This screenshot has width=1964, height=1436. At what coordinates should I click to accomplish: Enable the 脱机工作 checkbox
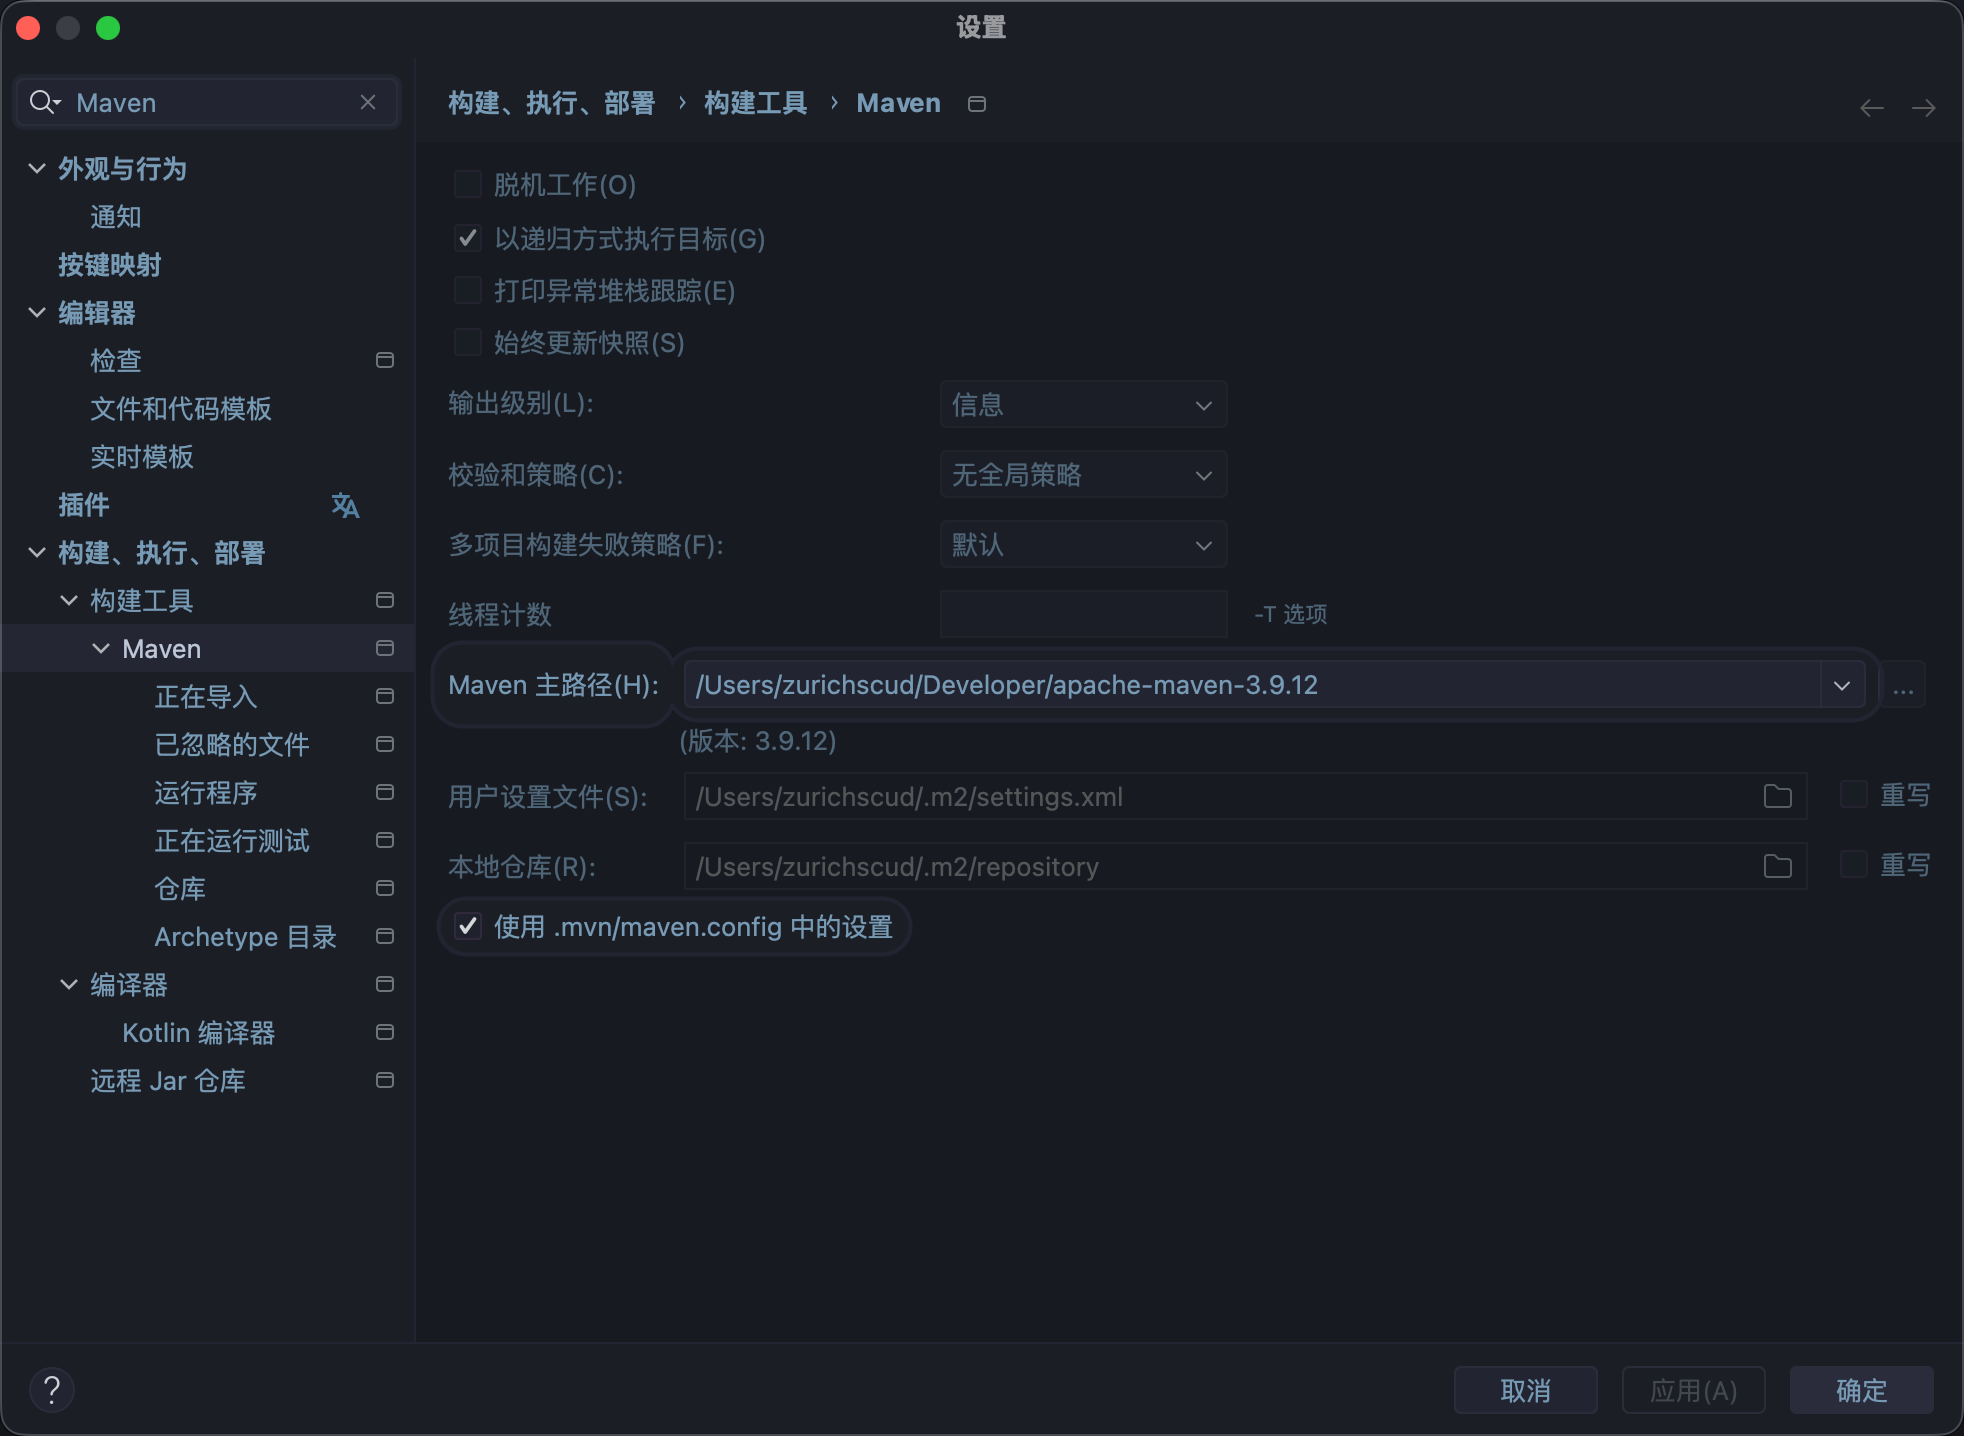coord(467,183)
